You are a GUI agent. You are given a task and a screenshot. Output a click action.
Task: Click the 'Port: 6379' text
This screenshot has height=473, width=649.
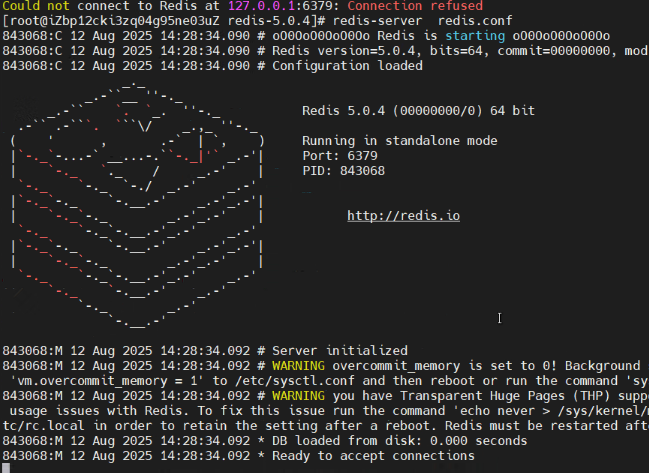(340, 156)
